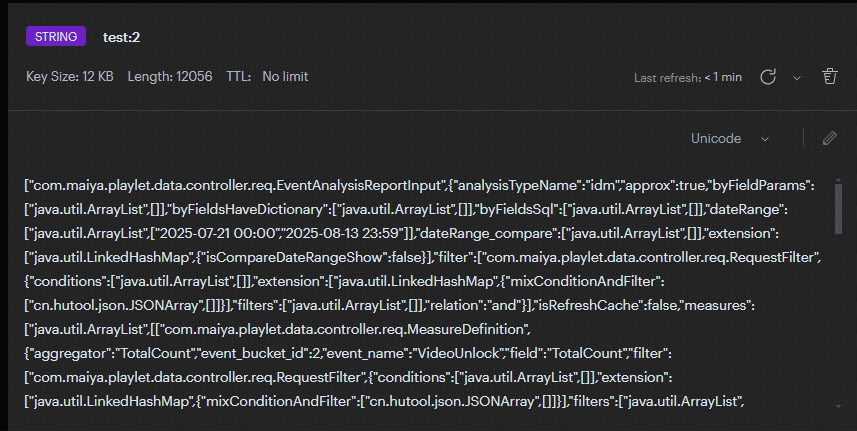The image size is (857, 431).
Task: Click "dateRange_compare" in the value text
Action: tap(486, 234)
